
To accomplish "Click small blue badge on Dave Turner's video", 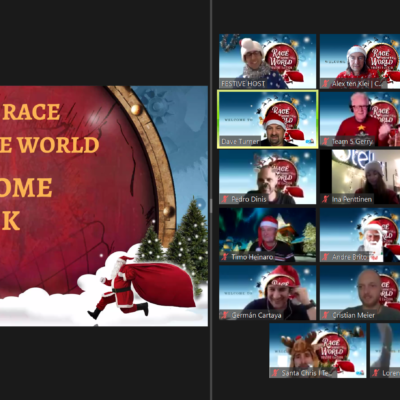I will point(310,141).
